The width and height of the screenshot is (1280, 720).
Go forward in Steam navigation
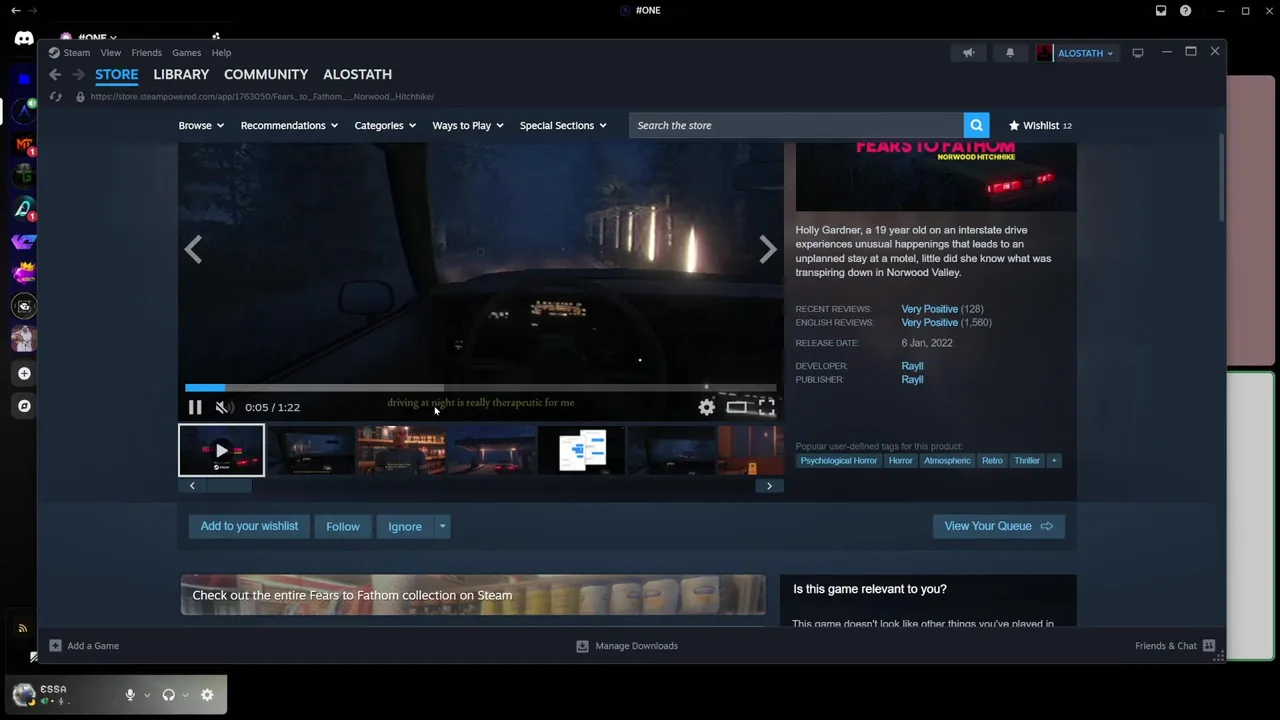79,74
